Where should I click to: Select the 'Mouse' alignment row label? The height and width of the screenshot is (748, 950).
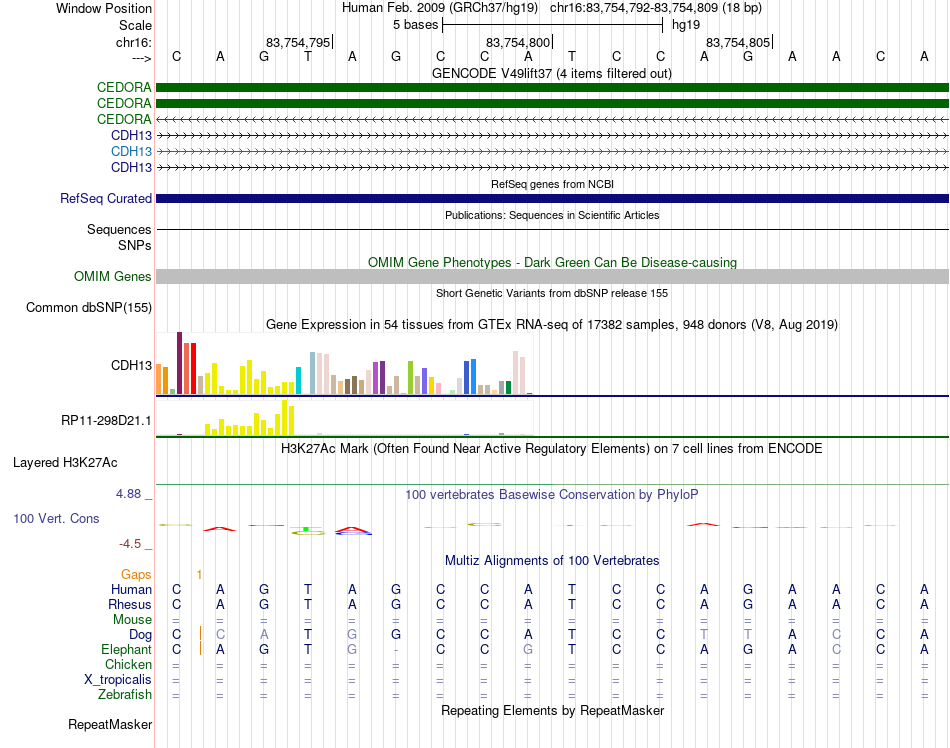132,620
